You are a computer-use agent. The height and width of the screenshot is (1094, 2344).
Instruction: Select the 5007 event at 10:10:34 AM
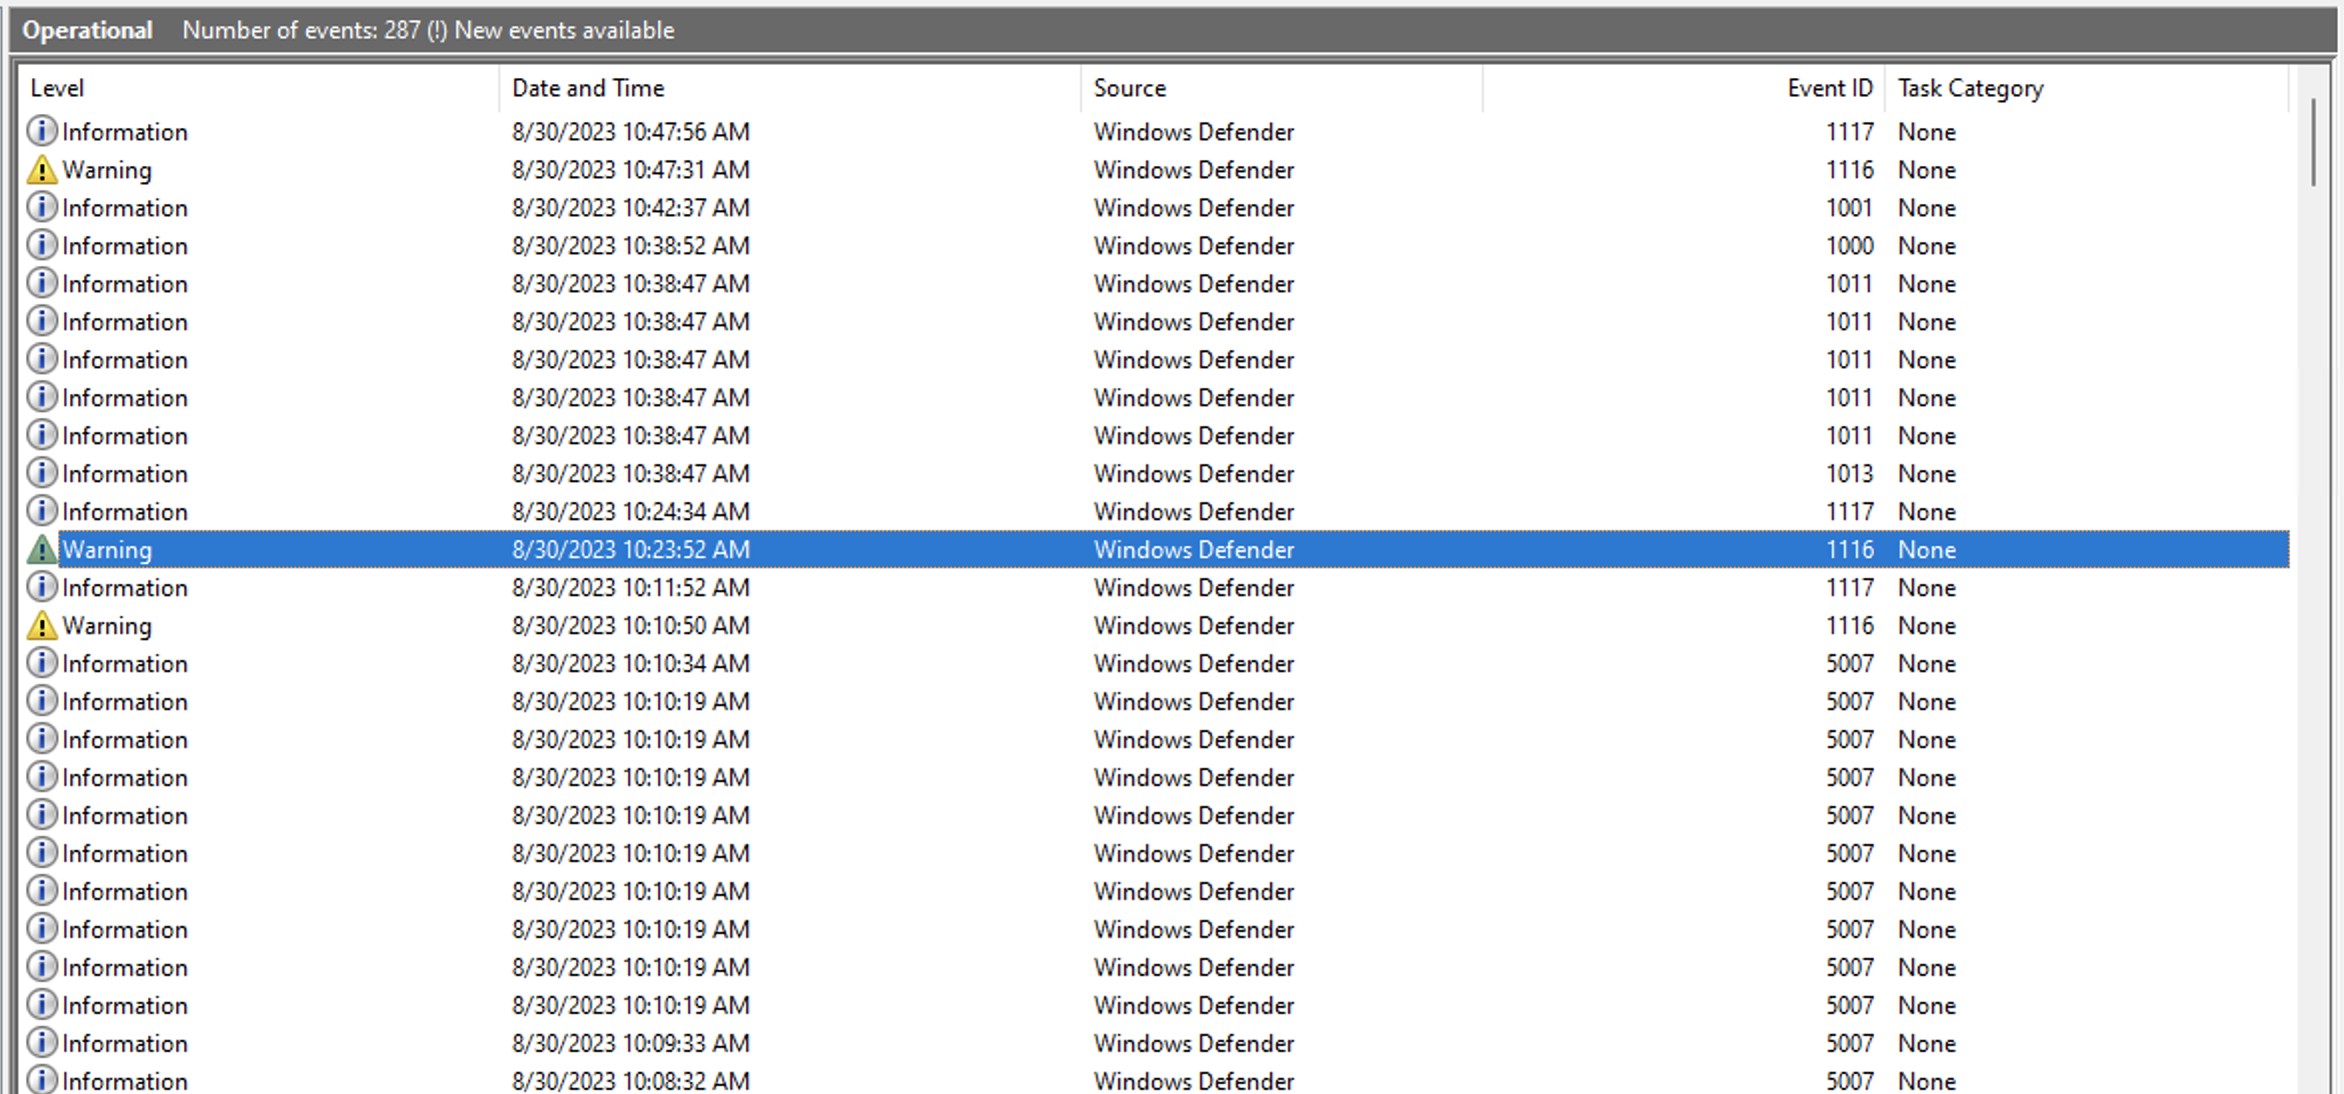point(630,664)
